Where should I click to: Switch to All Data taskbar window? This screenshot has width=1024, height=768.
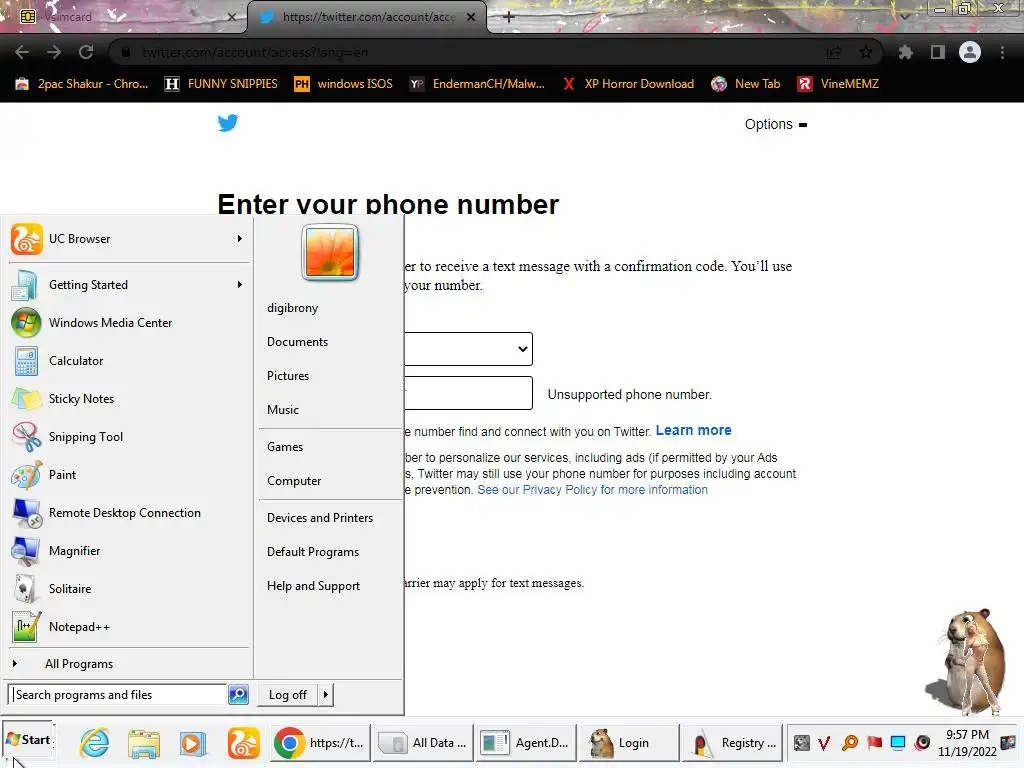click(423, 743)
